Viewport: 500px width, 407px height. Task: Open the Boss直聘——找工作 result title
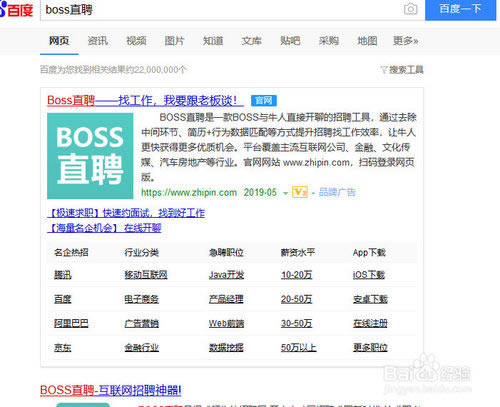[x=145, y=100]
